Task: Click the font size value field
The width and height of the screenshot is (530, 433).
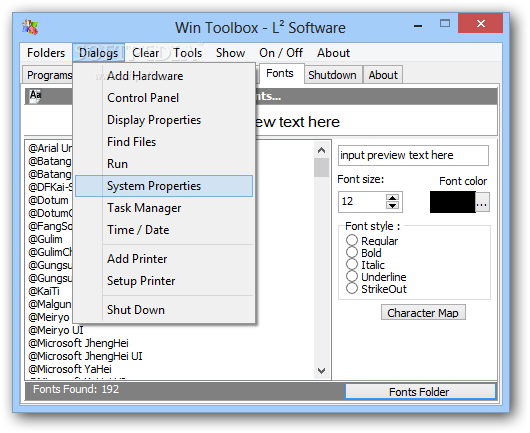Action: pos(362,201)
